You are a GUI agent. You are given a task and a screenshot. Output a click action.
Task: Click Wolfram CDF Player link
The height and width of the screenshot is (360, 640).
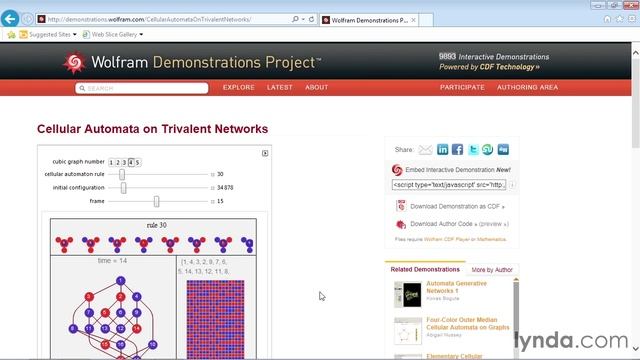pos(447,239)
